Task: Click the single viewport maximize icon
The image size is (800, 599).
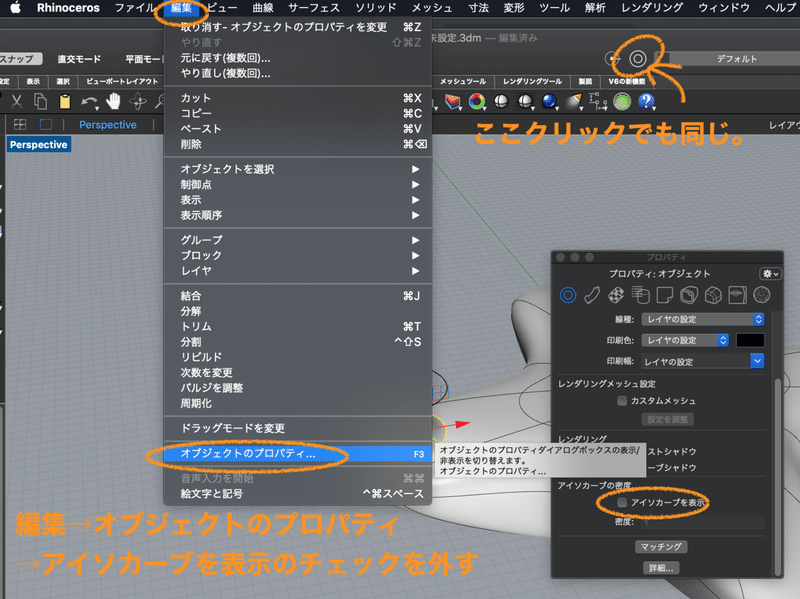Action: tap(46, 124)
